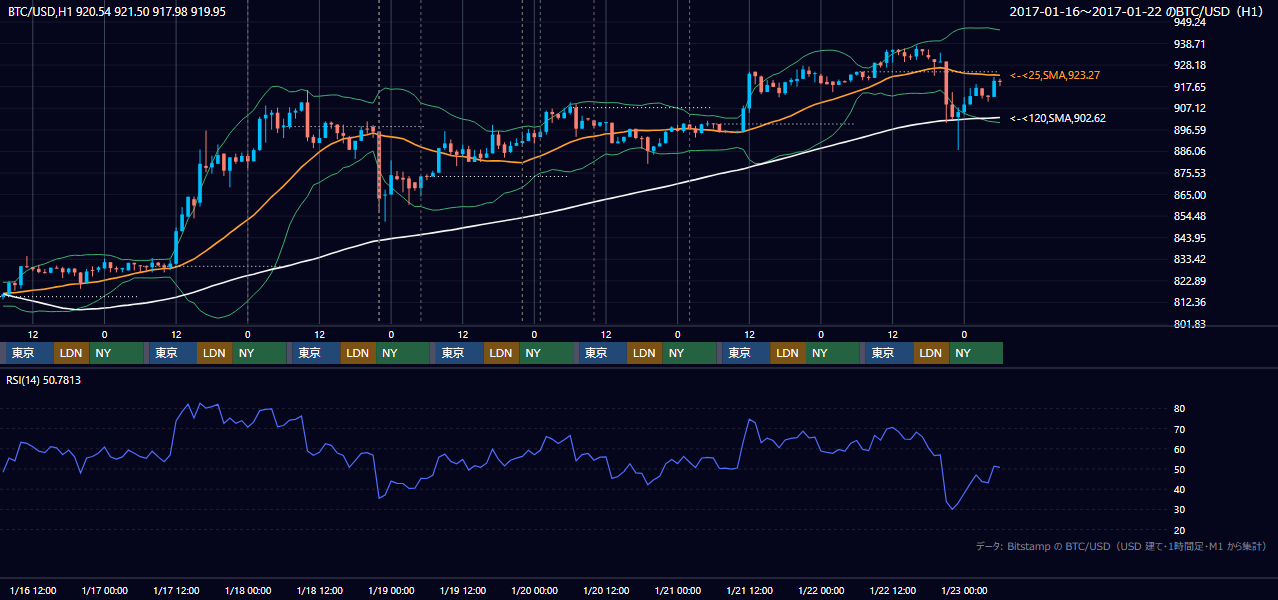Click RSI axis level 50
Viewport: 1278px width, 600px height.
[x=1179, y=469]
